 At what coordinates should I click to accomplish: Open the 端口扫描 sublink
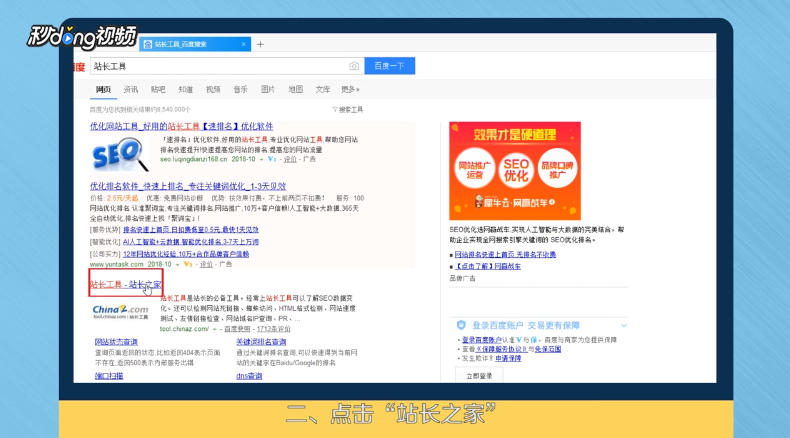point(109,376)
